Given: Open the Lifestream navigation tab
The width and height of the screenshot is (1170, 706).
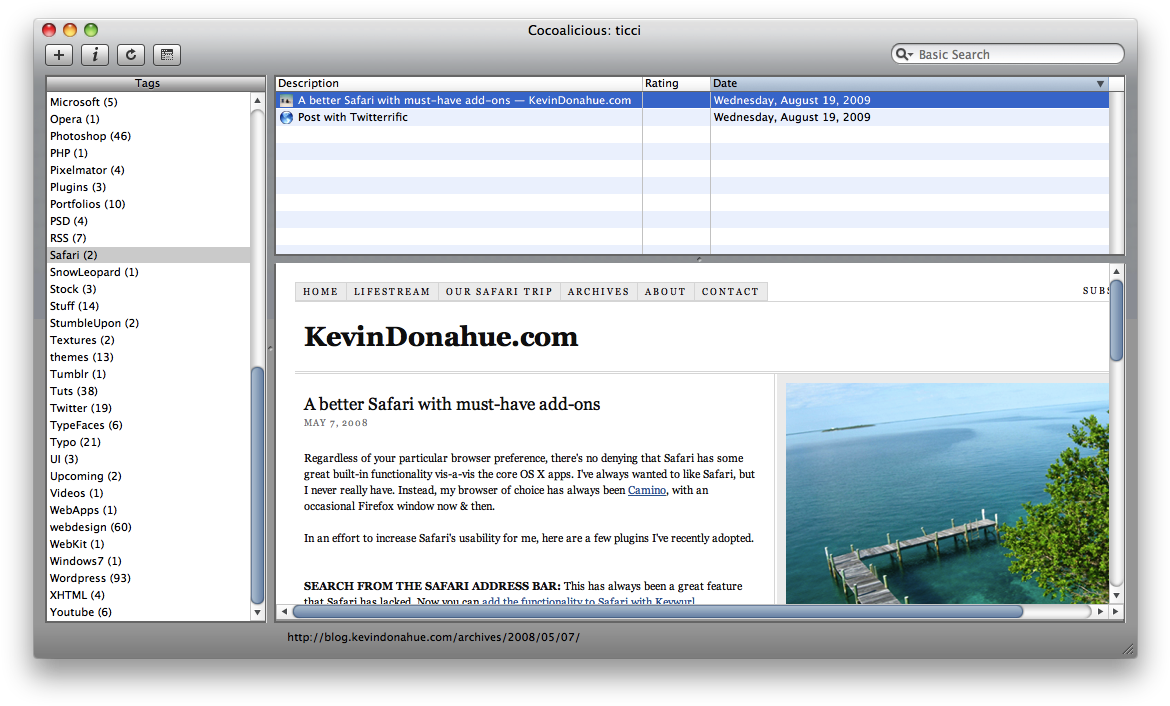Looking at the screenshot, I should tap(391, 291).
